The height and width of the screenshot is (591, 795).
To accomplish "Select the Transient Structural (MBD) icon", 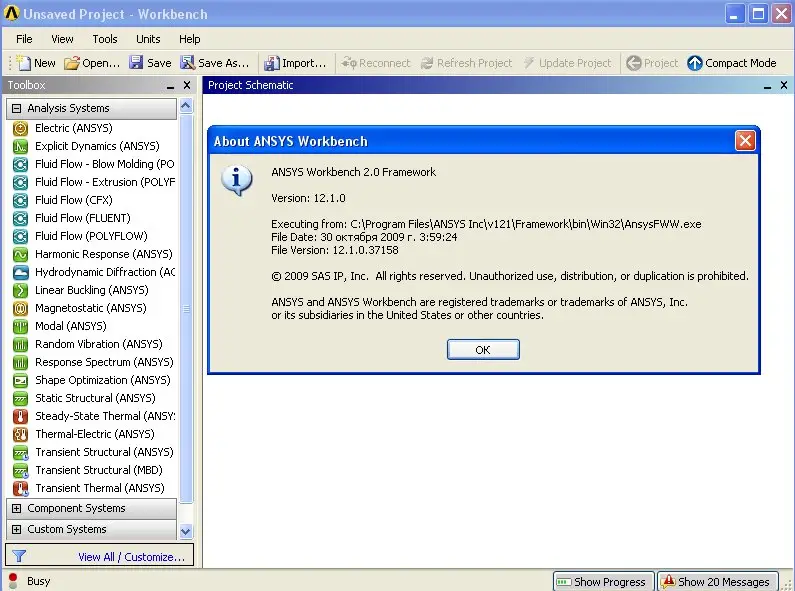I will 20,470.
